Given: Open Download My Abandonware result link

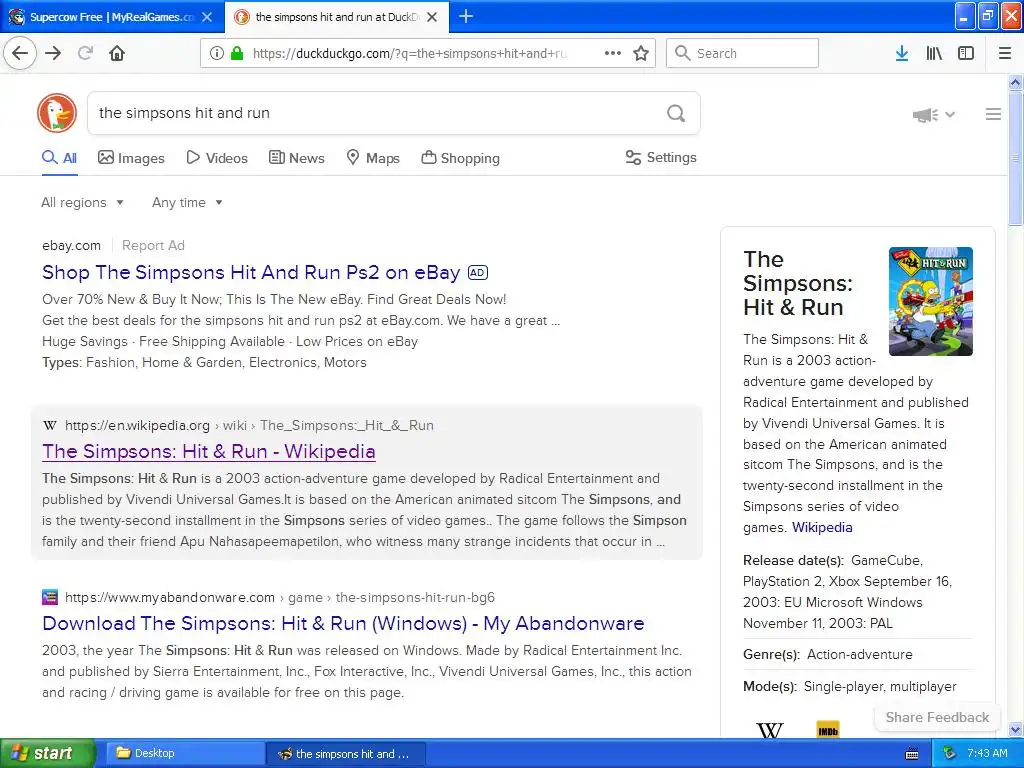Looking at the screenshot, I should click(x=343, y=623).
